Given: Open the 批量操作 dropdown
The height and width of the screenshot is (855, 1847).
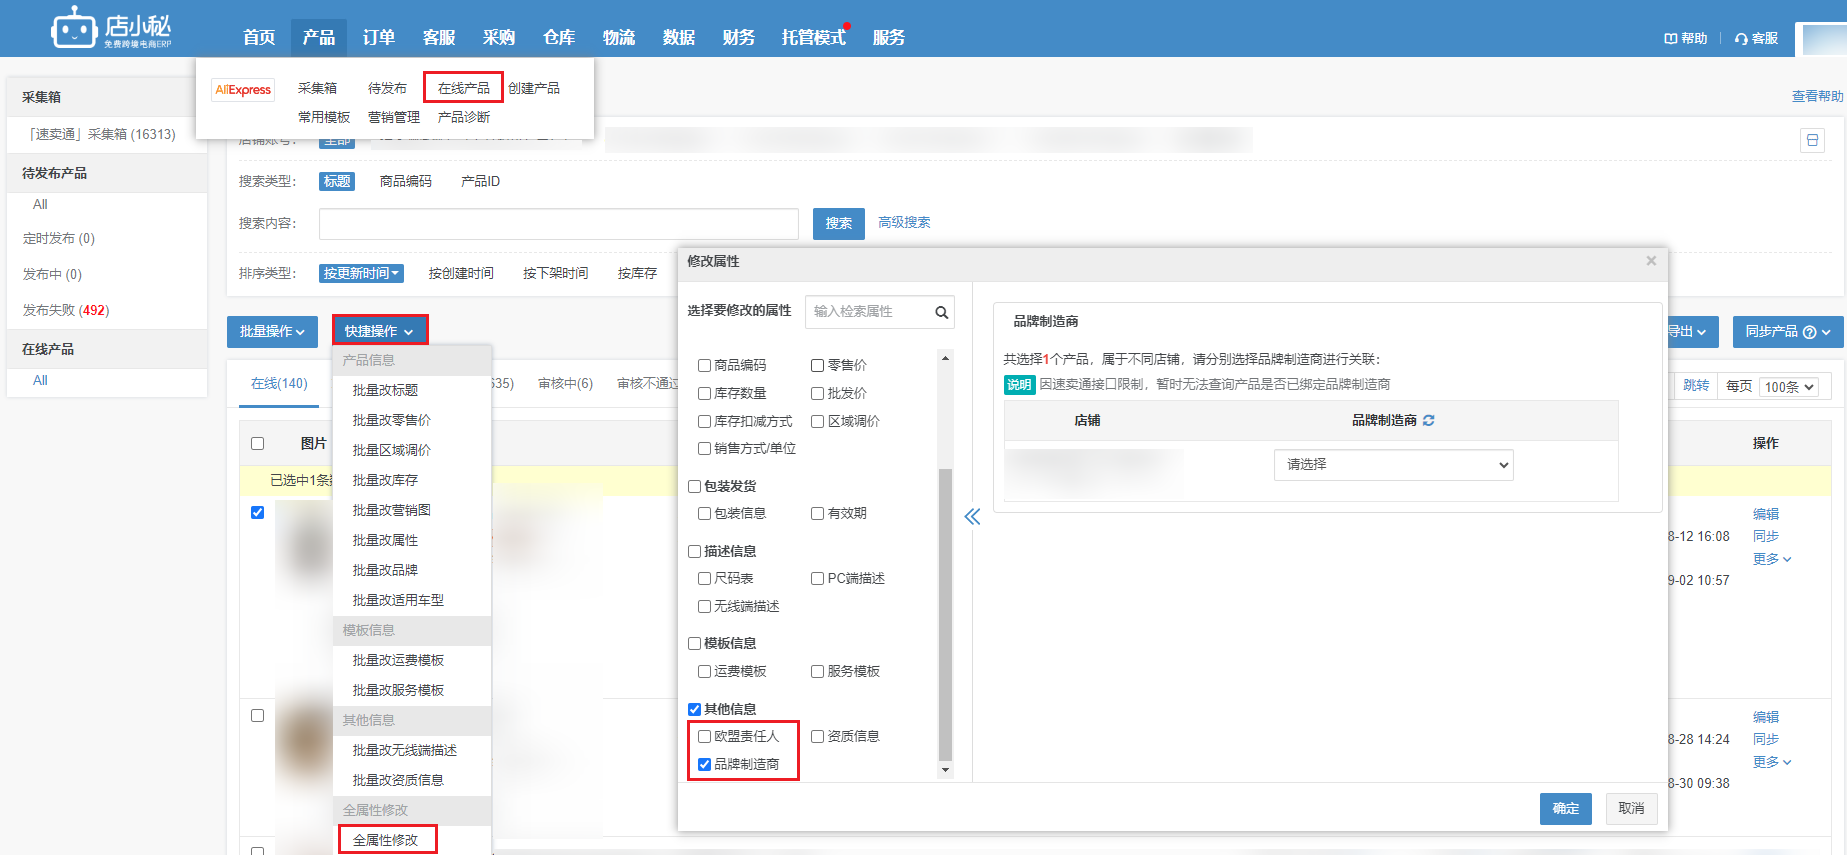Looking at the screenshot, I should pos(272,332).
